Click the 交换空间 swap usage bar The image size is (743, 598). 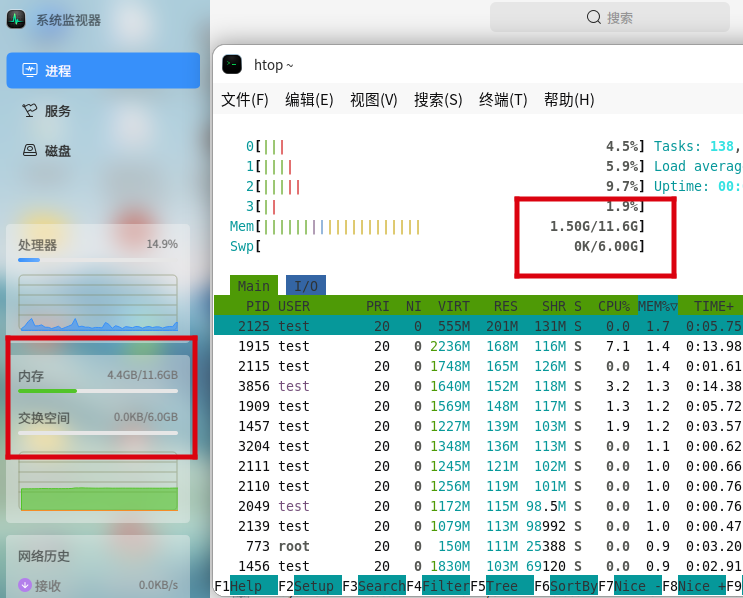tap(98, 433)
